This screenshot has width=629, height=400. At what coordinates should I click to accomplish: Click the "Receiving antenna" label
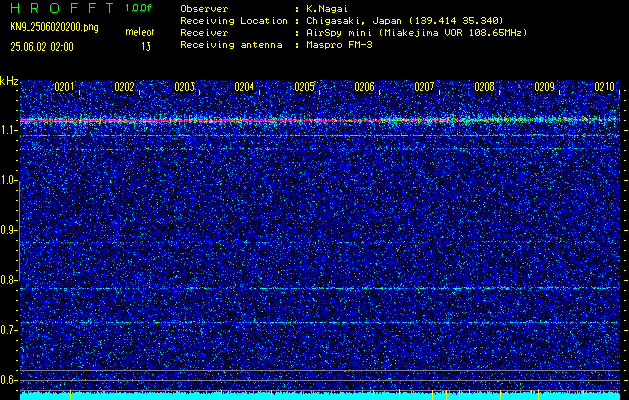coord(231,45)
